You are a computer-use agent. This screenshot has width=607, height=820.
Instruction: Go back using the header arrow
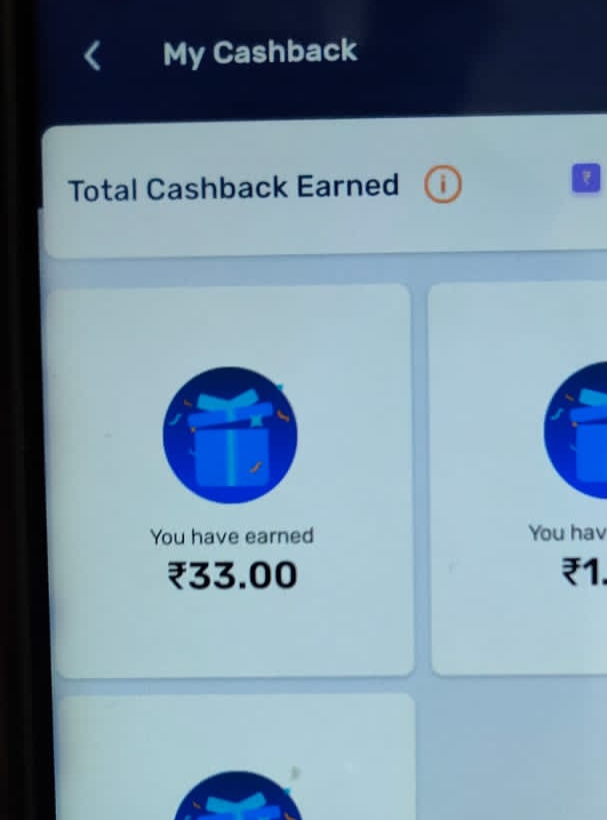(93, 56)
